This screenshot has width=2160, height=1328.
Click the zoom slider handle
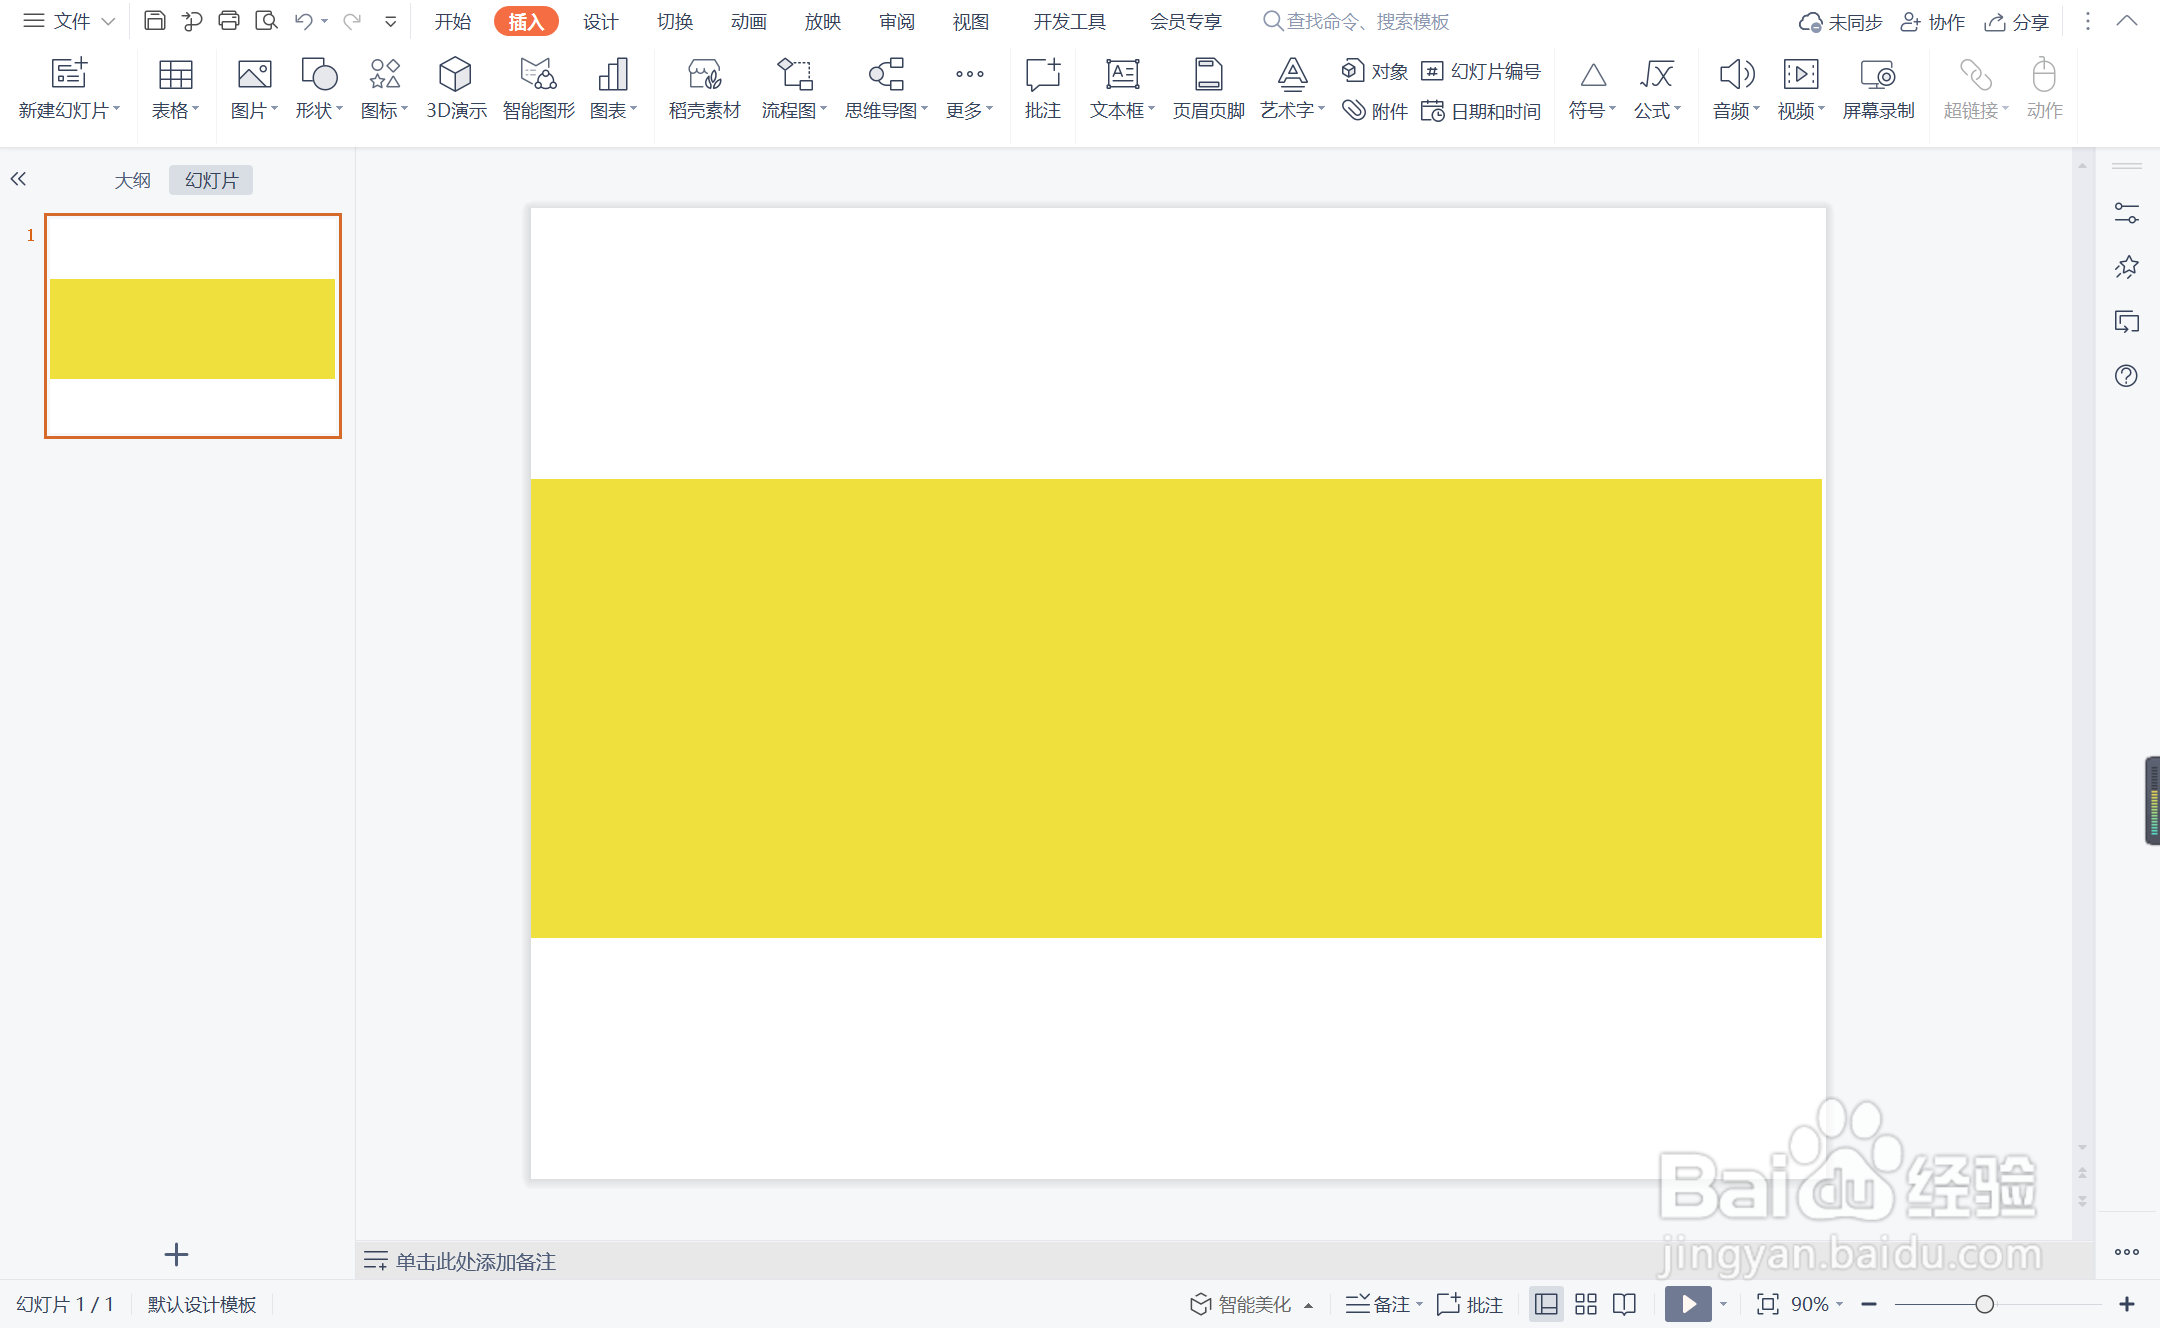1985,1304
